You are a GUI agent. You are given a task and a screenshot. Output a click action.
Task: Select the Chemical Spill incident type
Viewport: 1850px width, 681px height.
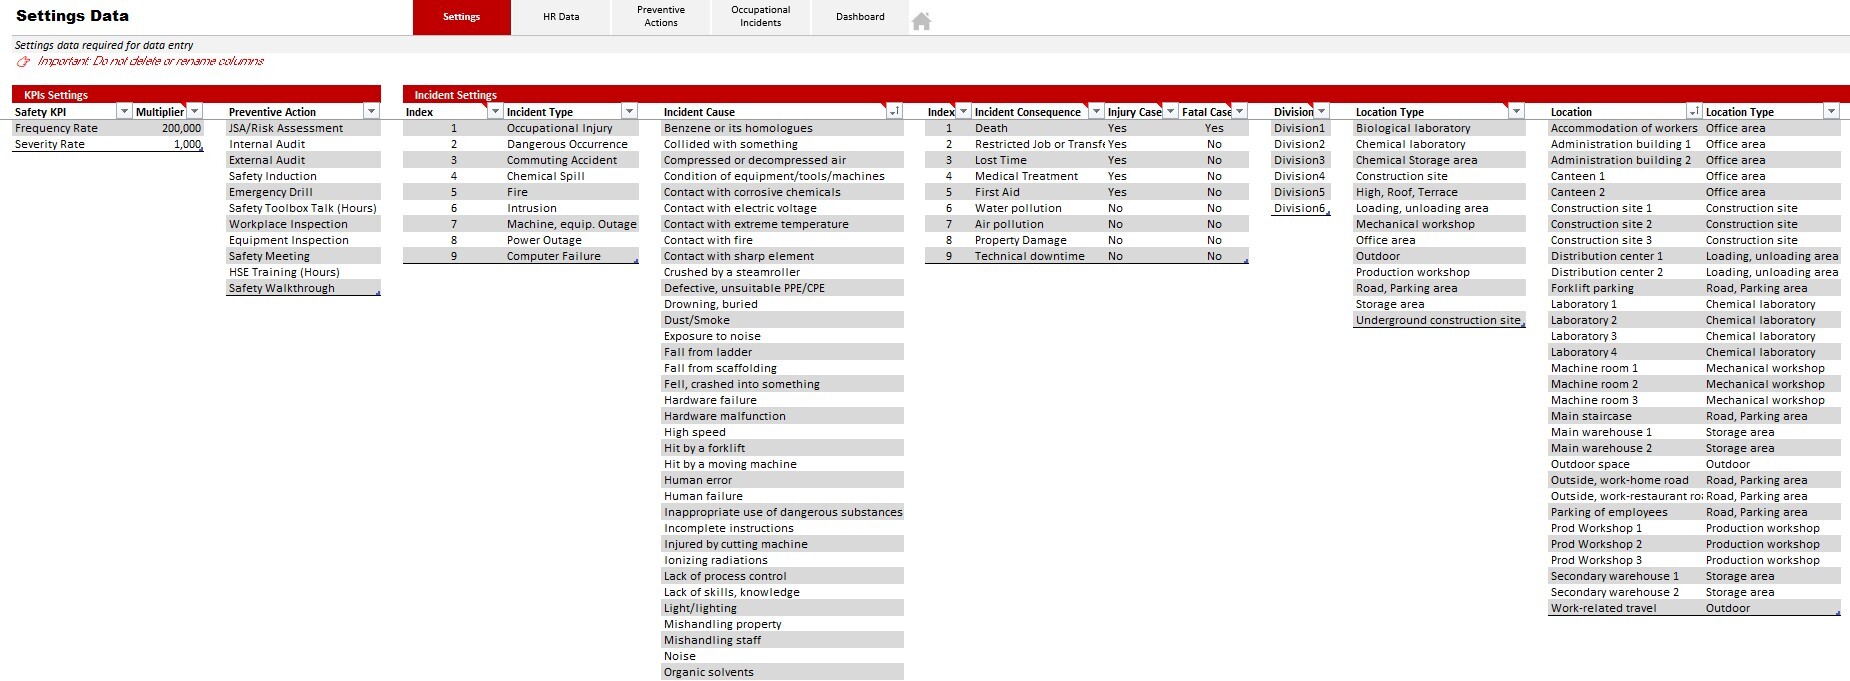571,176
